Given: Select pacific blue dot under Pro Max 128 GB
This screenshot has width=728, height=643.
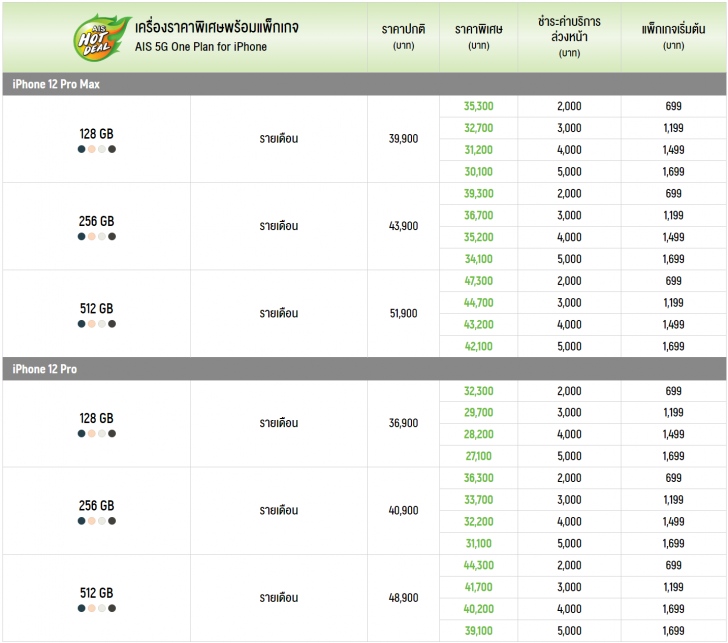Looking at the screenshot, I should pos(81,149).
